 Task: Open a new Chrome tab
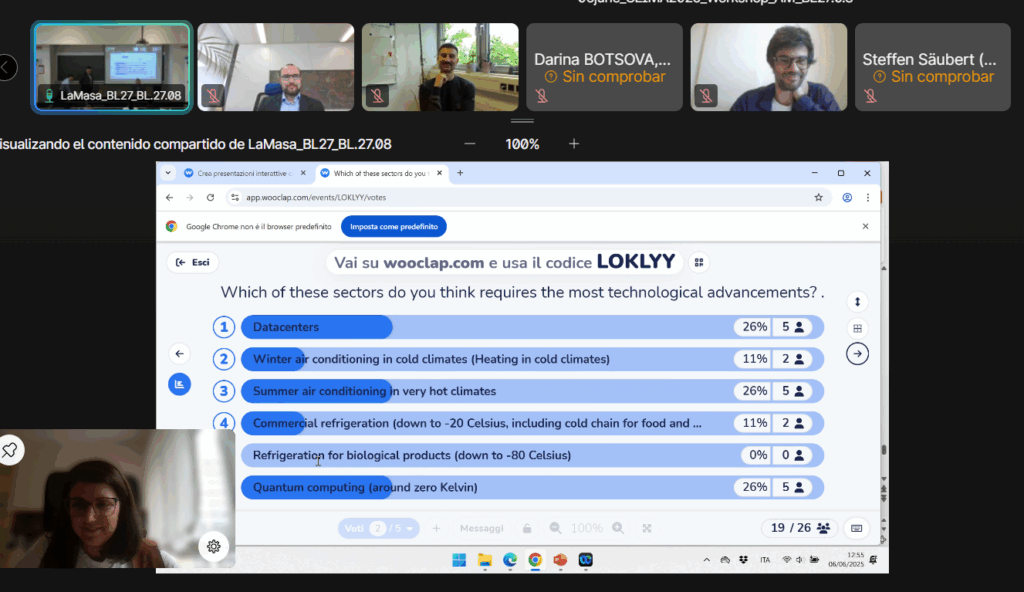(x=460, y=173)
